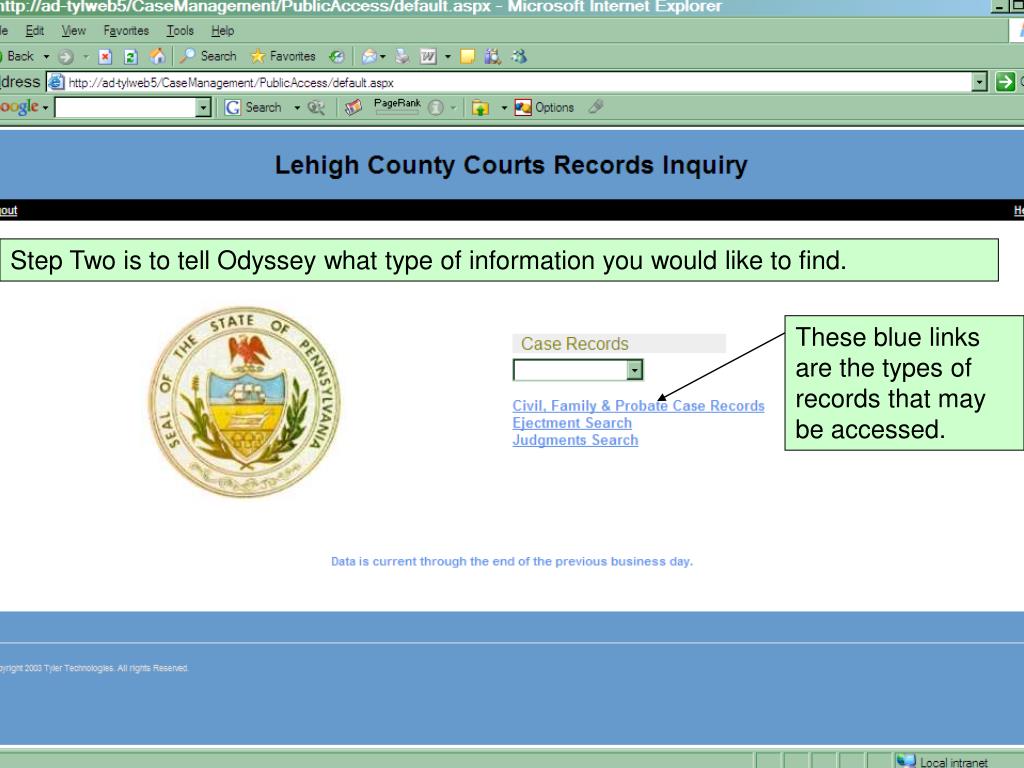Click the Messenger icon in toolbar
The height and width of the screenshot is (768, 1024).
tap(519, 57)
